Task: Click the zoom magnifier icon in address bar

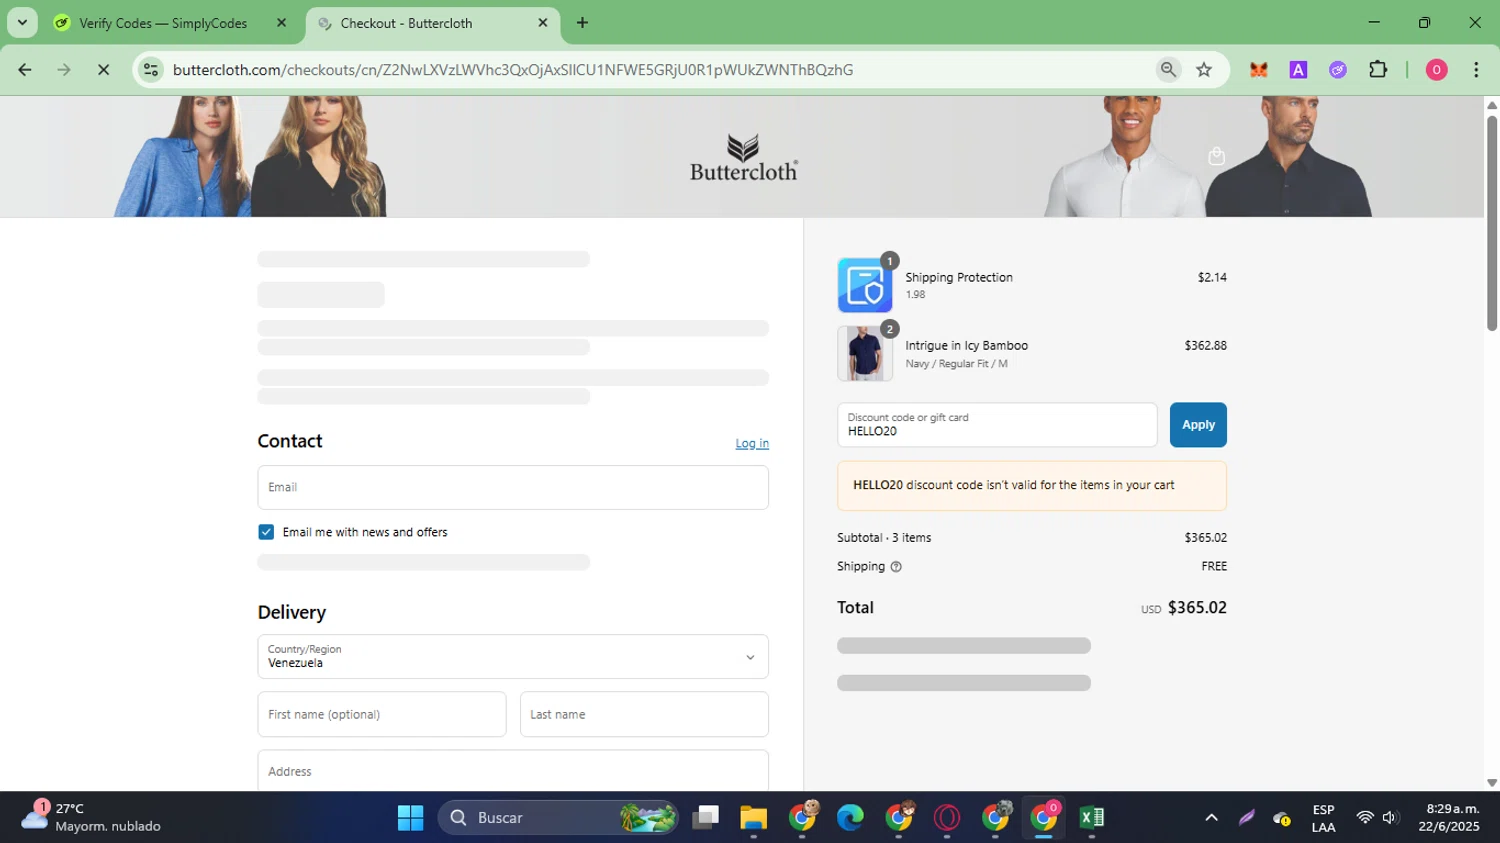Action: (1167, 69)
